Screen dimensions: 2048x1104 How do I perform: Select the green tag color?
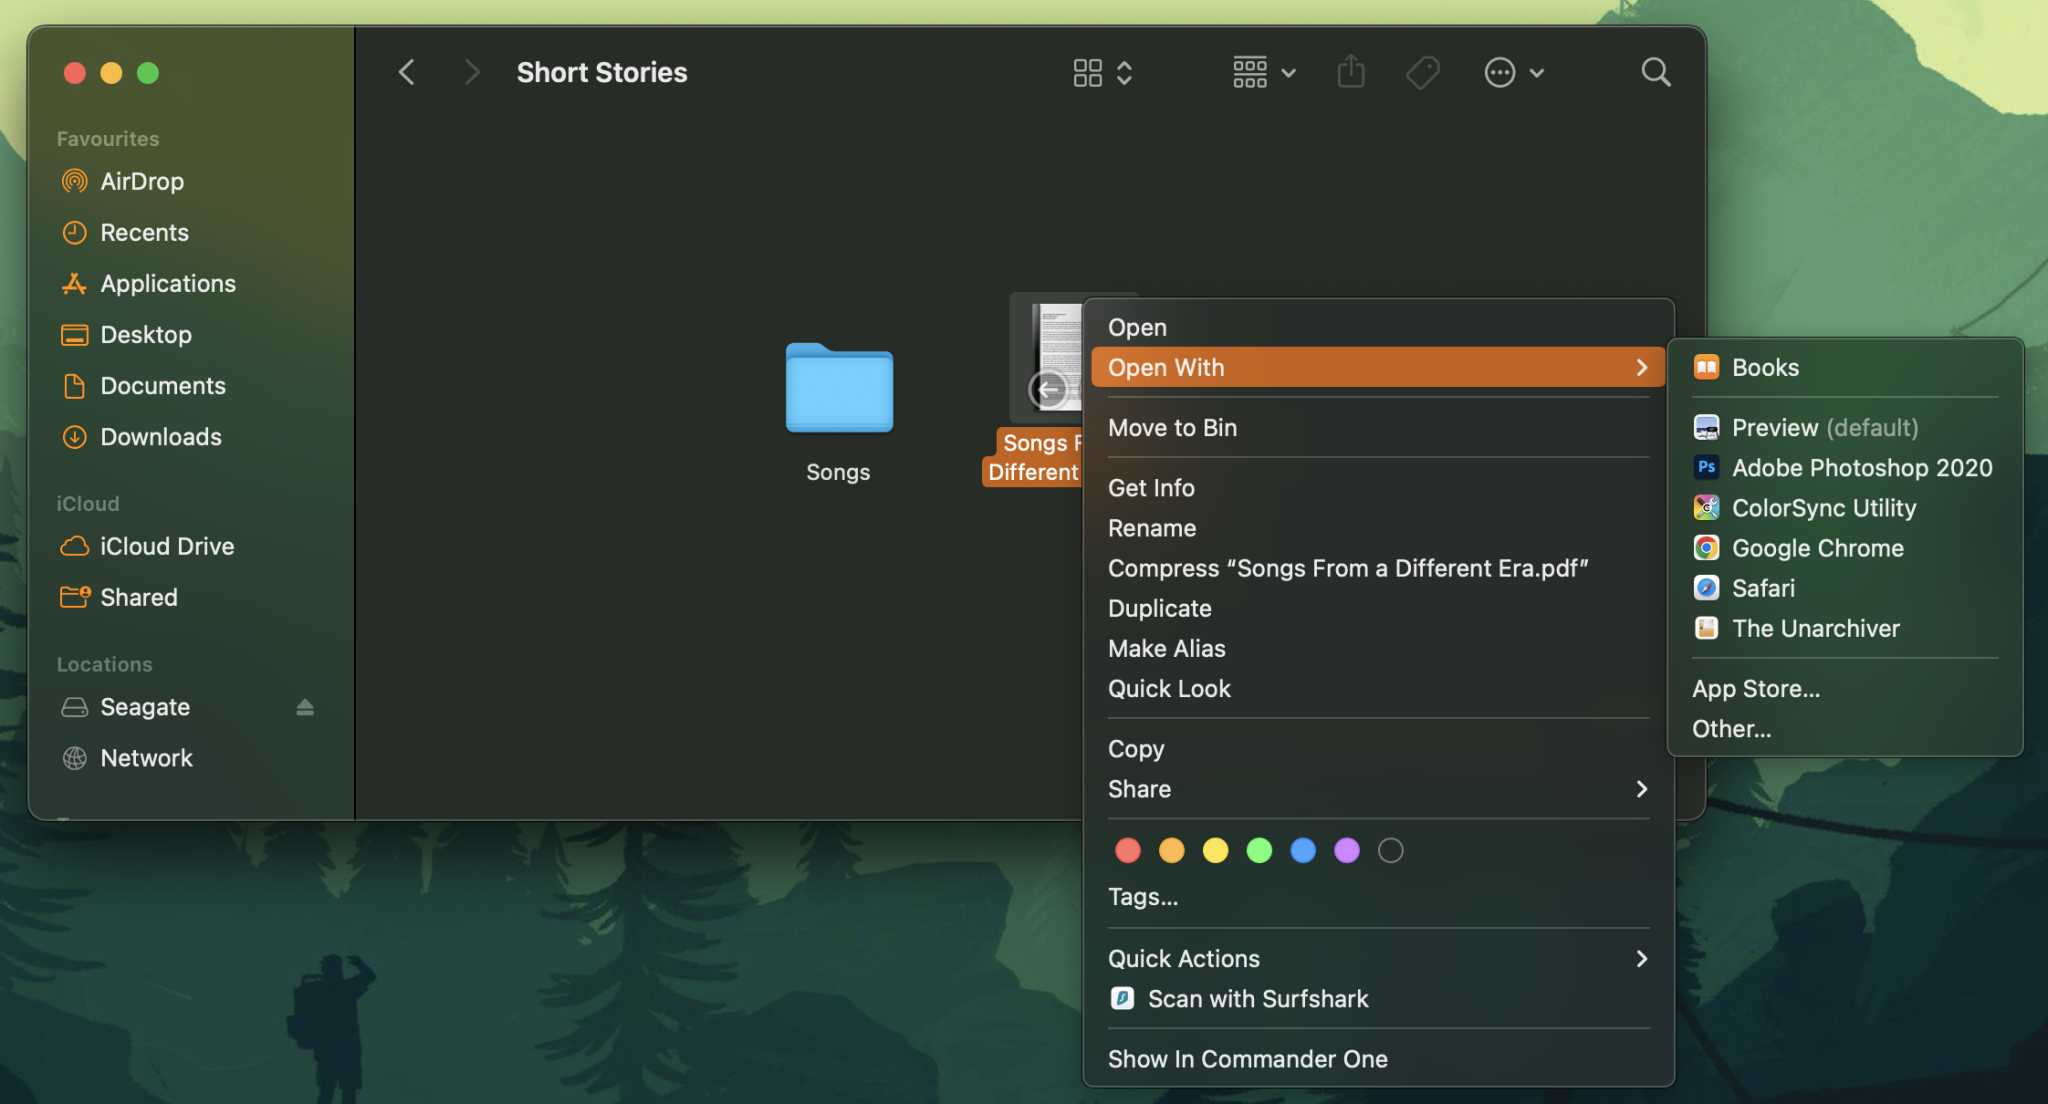point(1259,850)
